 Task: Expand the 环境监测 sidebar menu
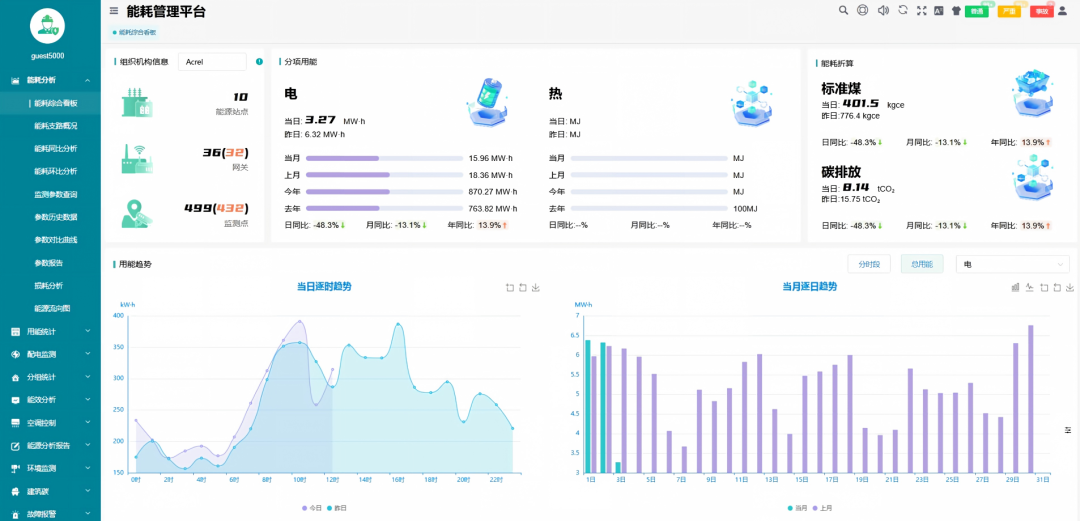[50, 468]
